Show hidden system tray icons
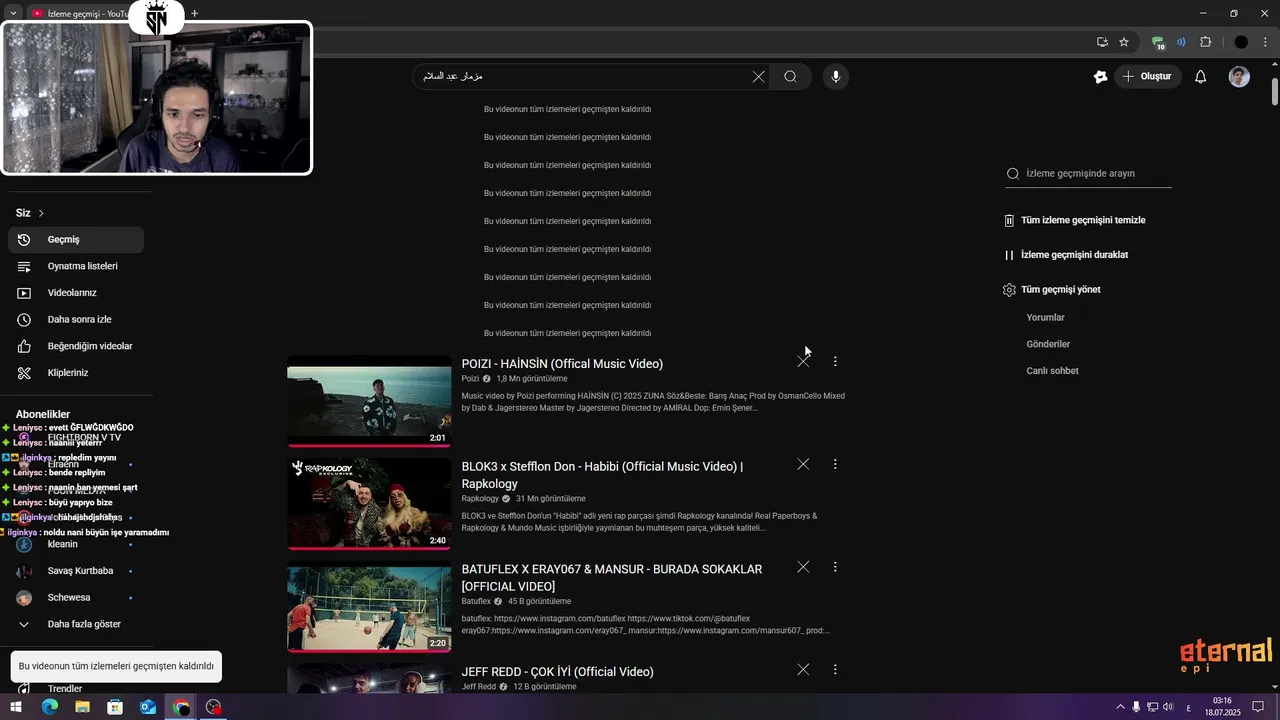 (1120, 707)
